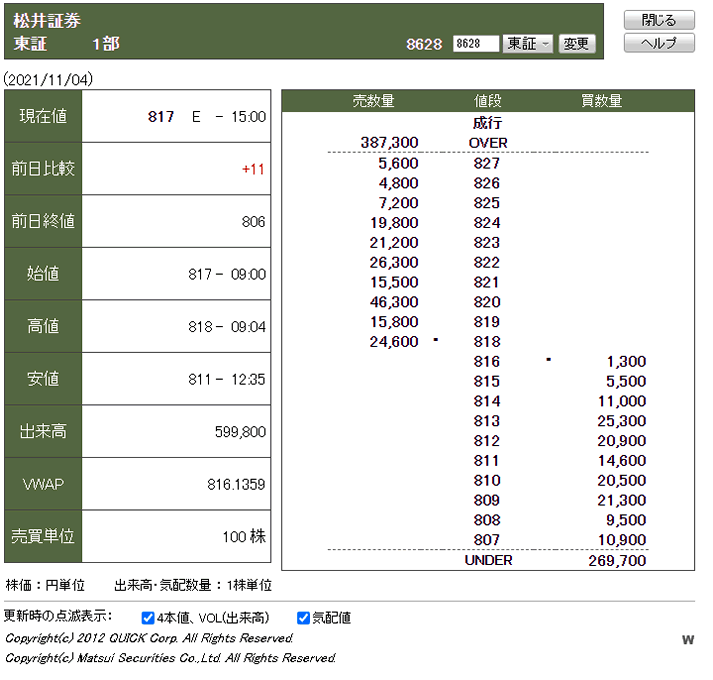
Task: Uncheck the 気配値 blink display checkbox
Action: click(303, 618)
